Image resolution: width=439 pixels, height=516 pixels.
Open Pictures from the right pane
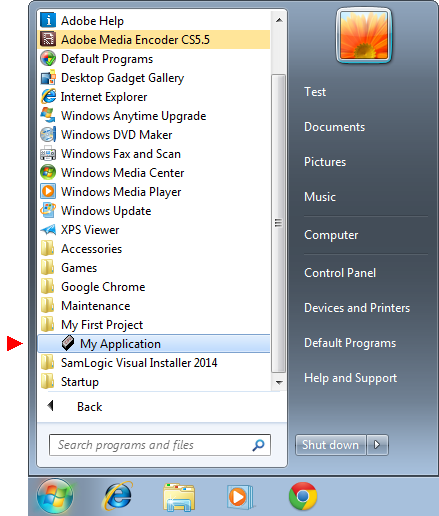[x=325, y=162]
